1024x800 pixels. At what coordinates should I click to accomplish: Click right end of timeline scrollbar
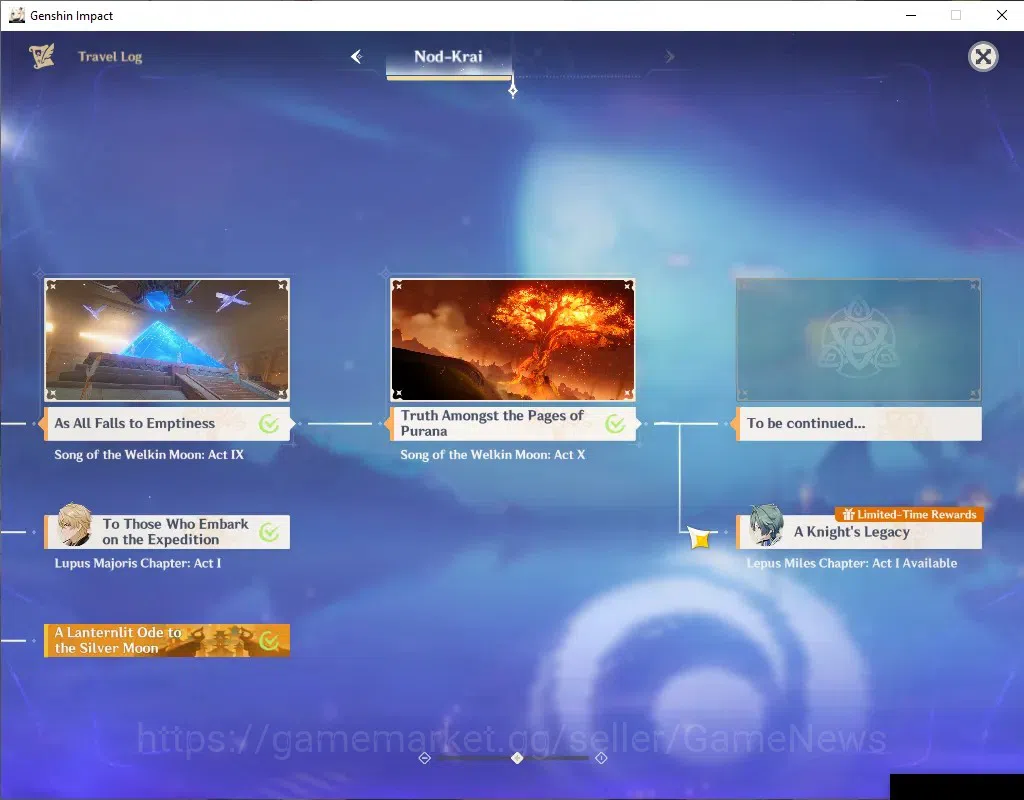click(x=601, y=758)
